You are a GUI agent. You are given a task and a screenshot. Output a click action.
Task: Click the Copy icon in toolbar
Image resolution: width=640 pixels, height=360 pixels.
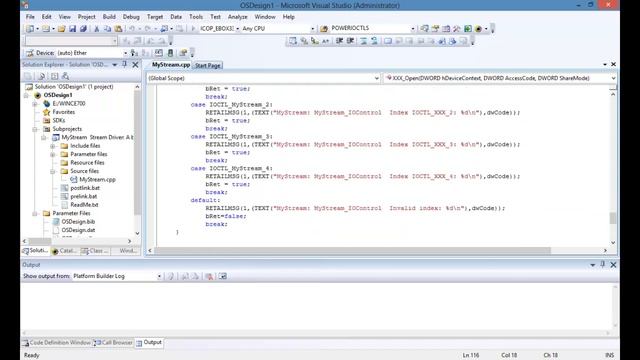pyautogui.click(x=107, y=29)
